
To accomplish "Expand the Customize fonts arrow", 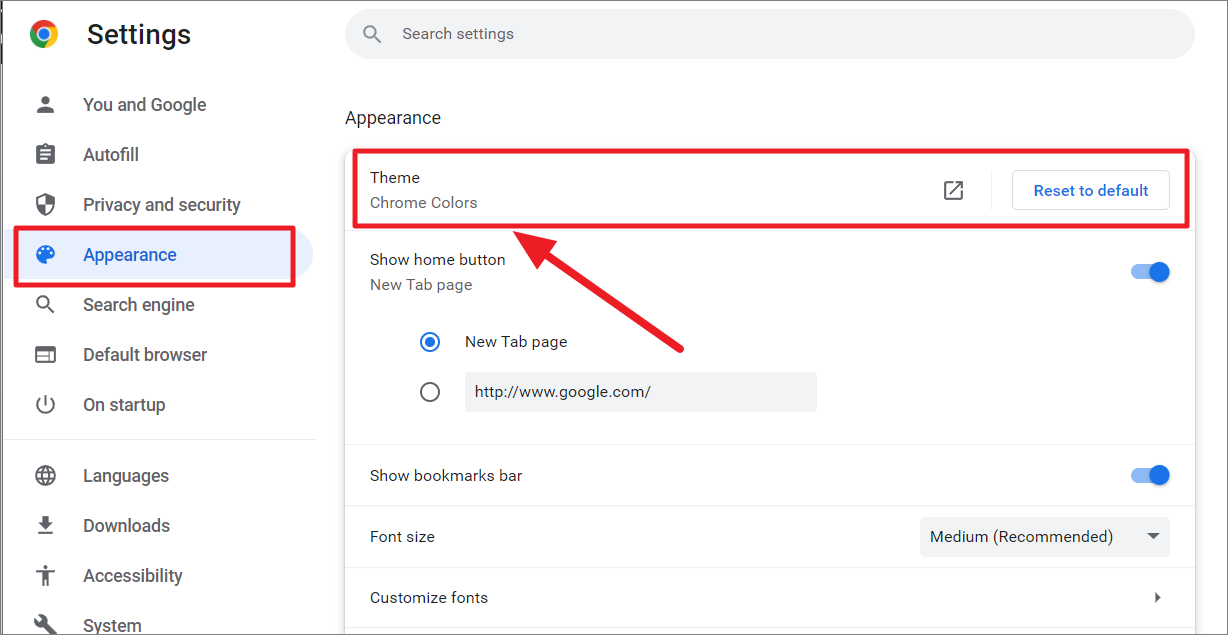I will pos(1158,598).
